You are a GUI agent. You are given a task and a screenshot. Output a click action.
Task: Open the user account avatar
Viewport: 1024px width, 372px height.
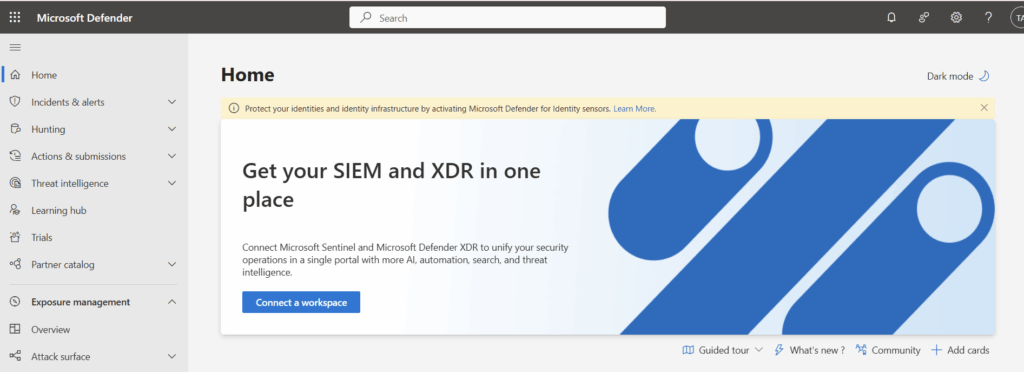pyautogui.click(x=1017, y=18)
